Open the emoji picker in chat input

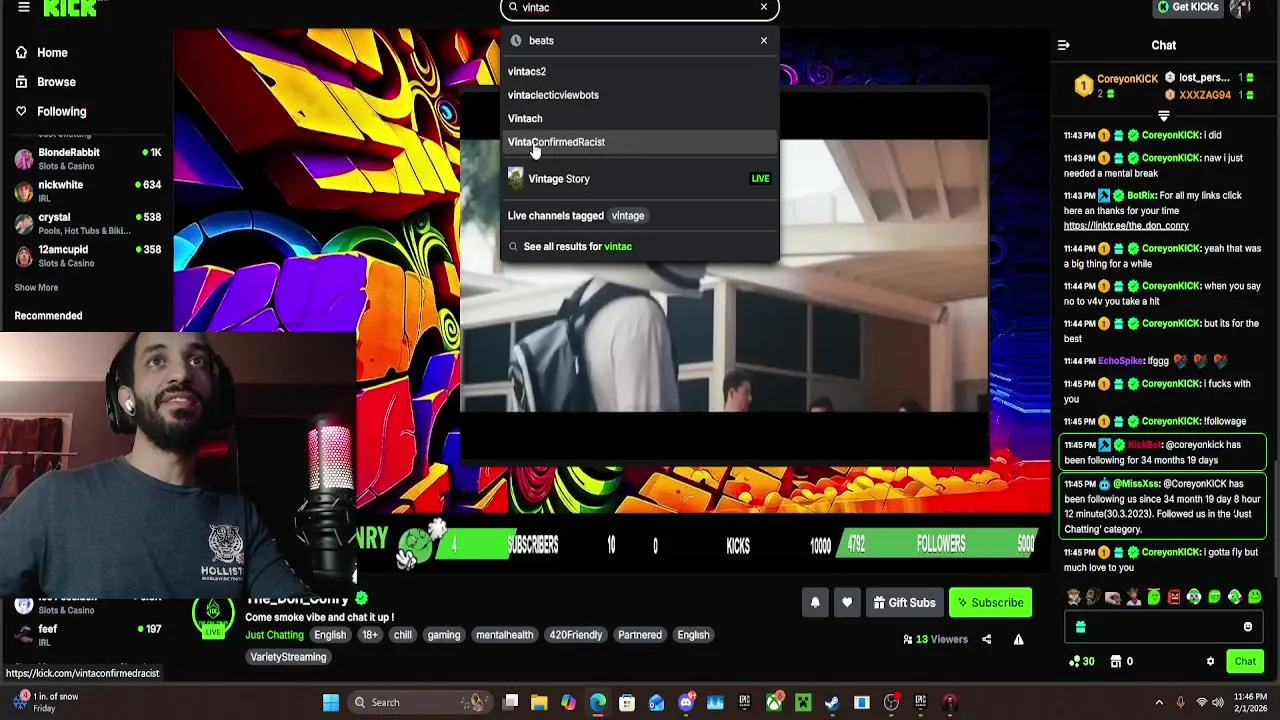[x=1247, y=627]
